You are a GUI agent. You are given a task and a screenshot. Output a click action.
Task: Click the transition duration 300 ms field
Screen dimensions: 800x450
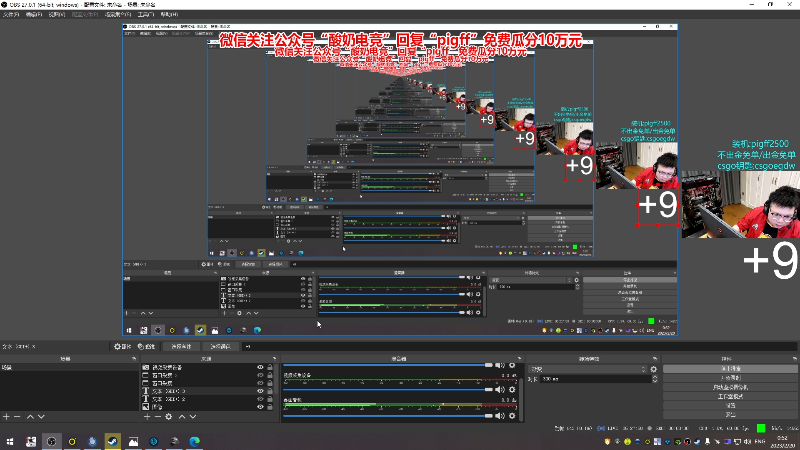tap(595, 379)
